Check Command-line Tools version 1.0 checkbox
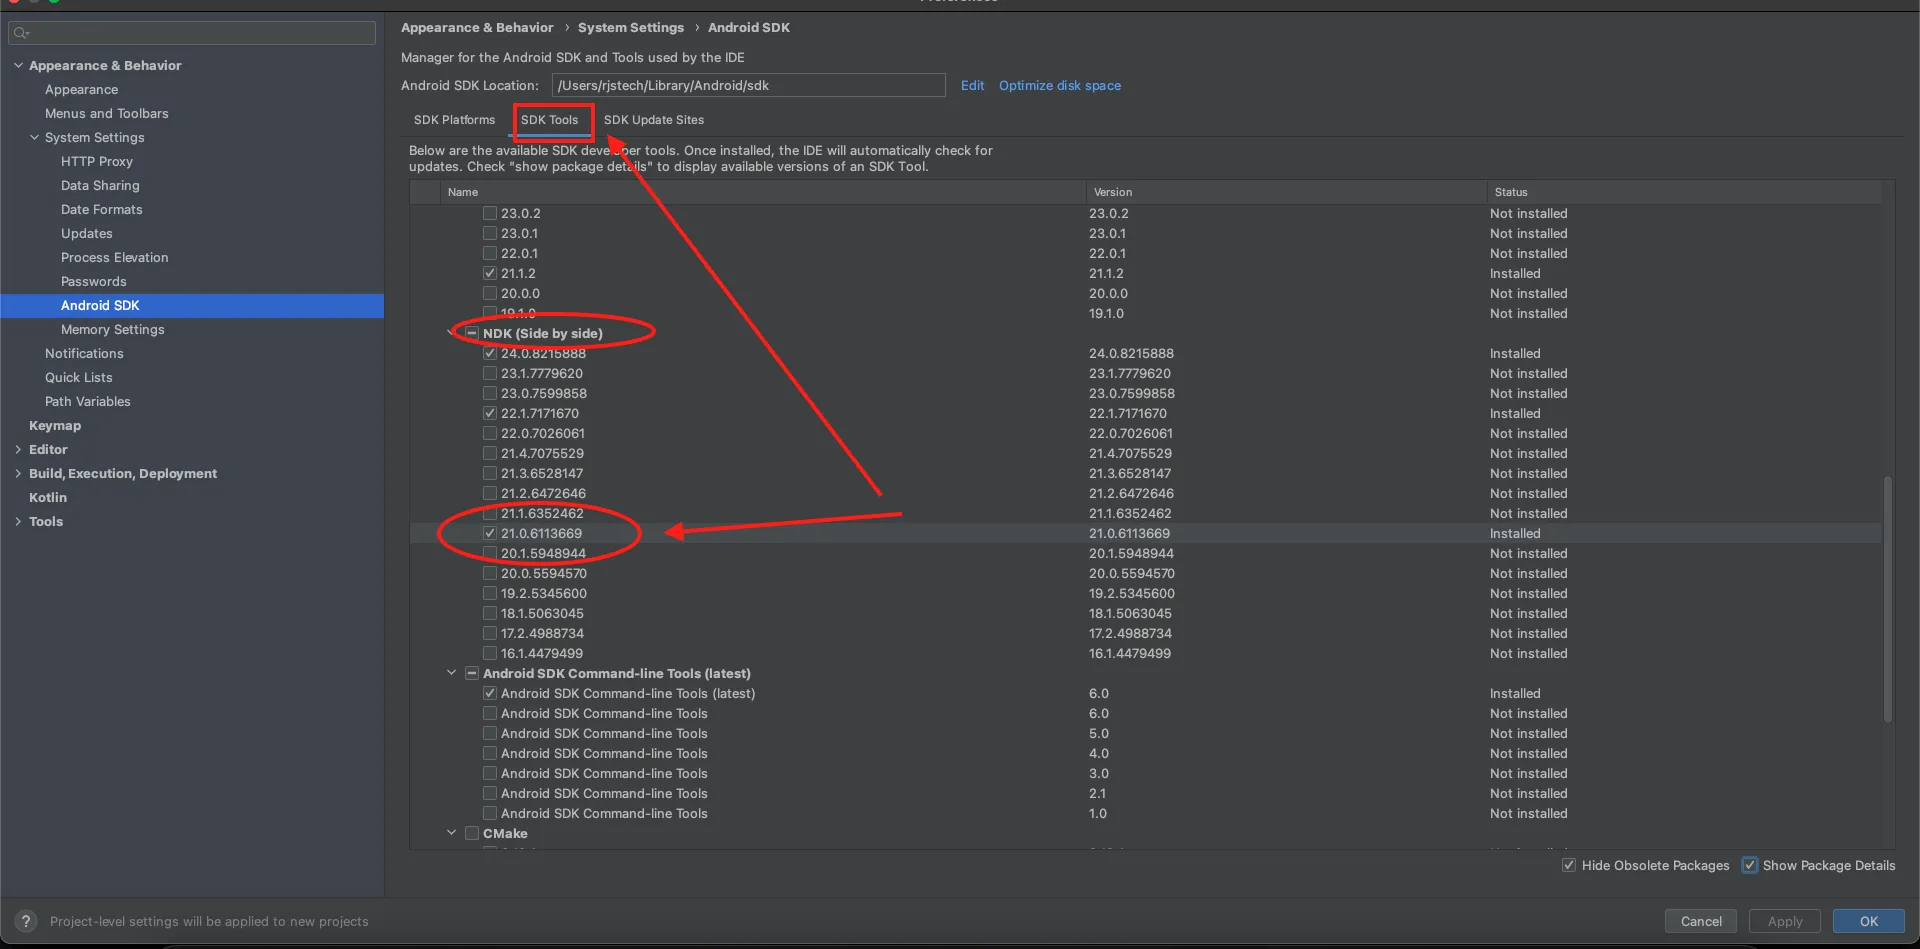Image resolution: width=1920 pixels, height=949 pixels. pos(490,813)
